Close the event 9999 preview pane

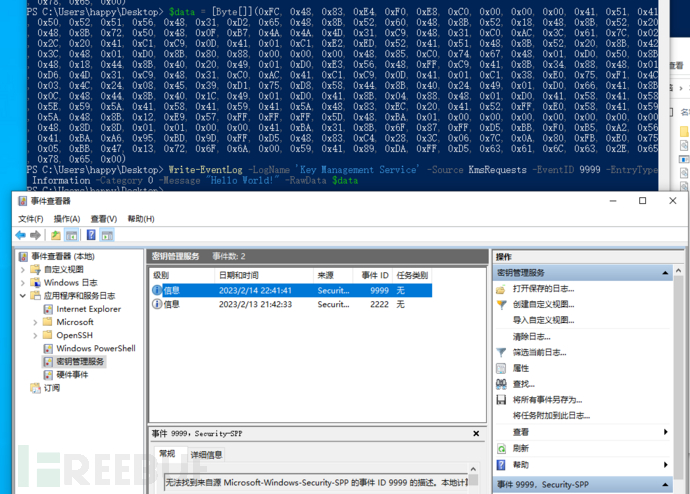476,434
